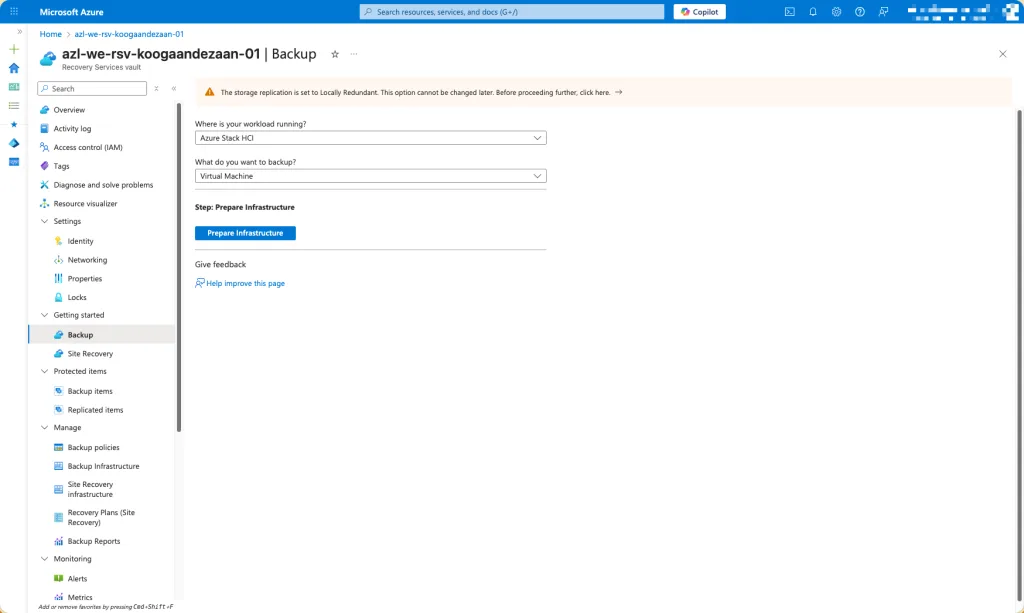Open the Azure portal waffle menu
The height and width of the screenshot is (613, 1024).
[14, 12]
